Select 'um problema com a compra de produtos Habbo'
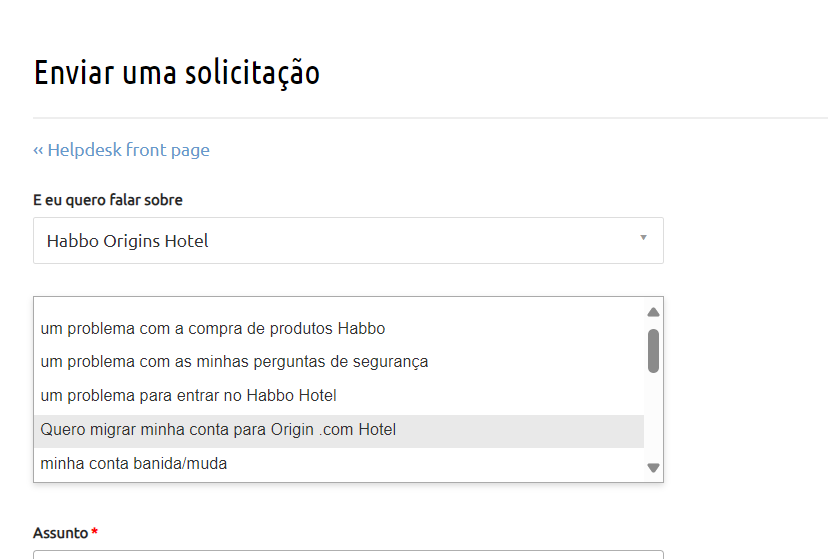This screenshot has width=828, height=559. pos(213,328)
